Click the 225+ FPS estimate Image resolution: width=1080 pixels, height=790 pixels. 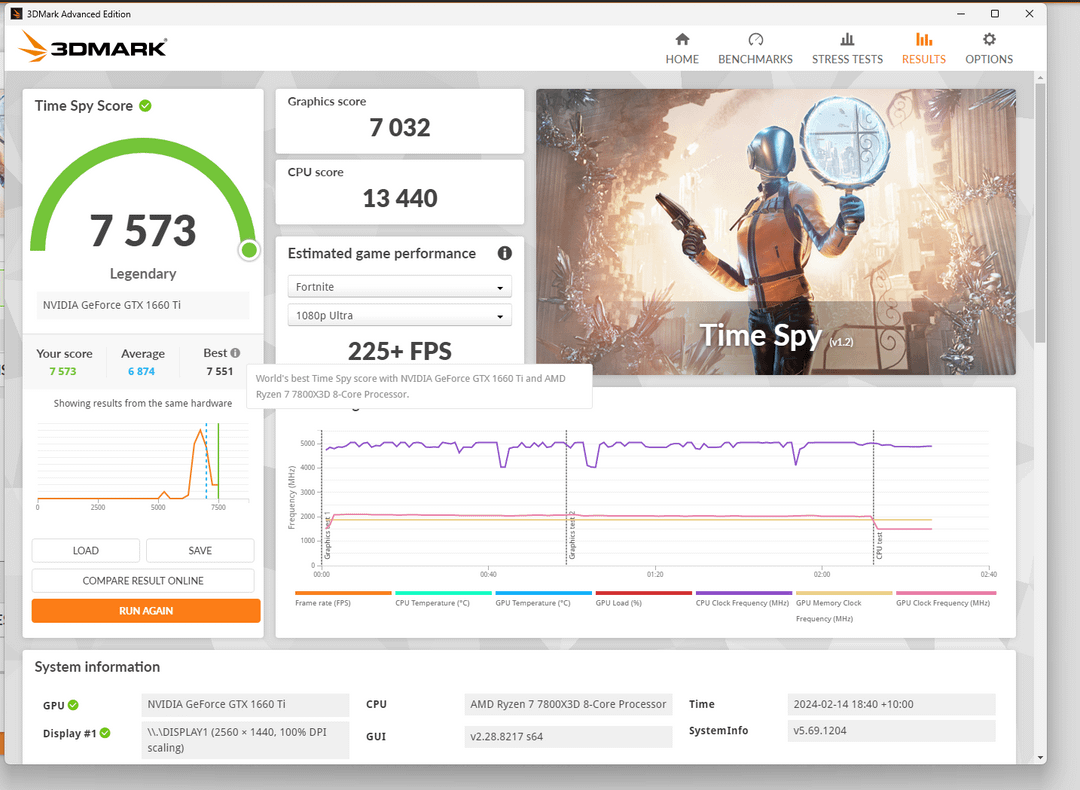(399, 351)
